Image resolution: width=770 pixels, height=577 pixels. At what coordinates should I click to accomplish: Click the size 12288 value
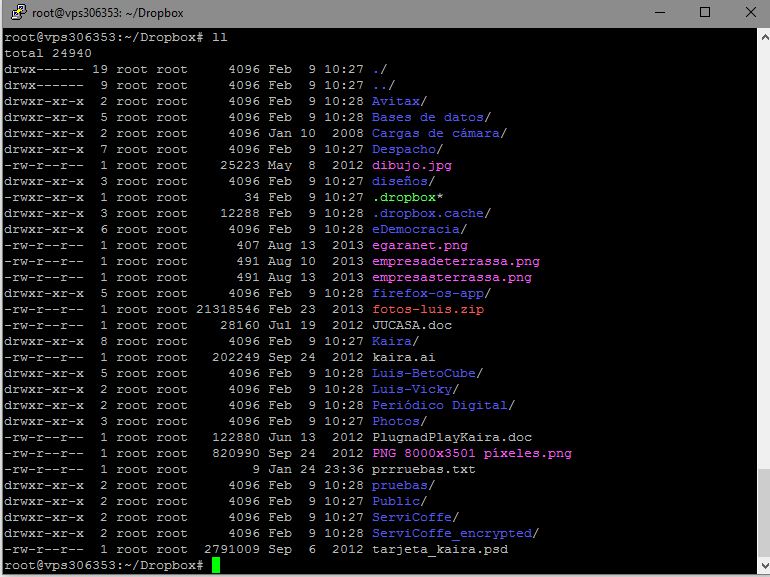[x=240, y=213]
